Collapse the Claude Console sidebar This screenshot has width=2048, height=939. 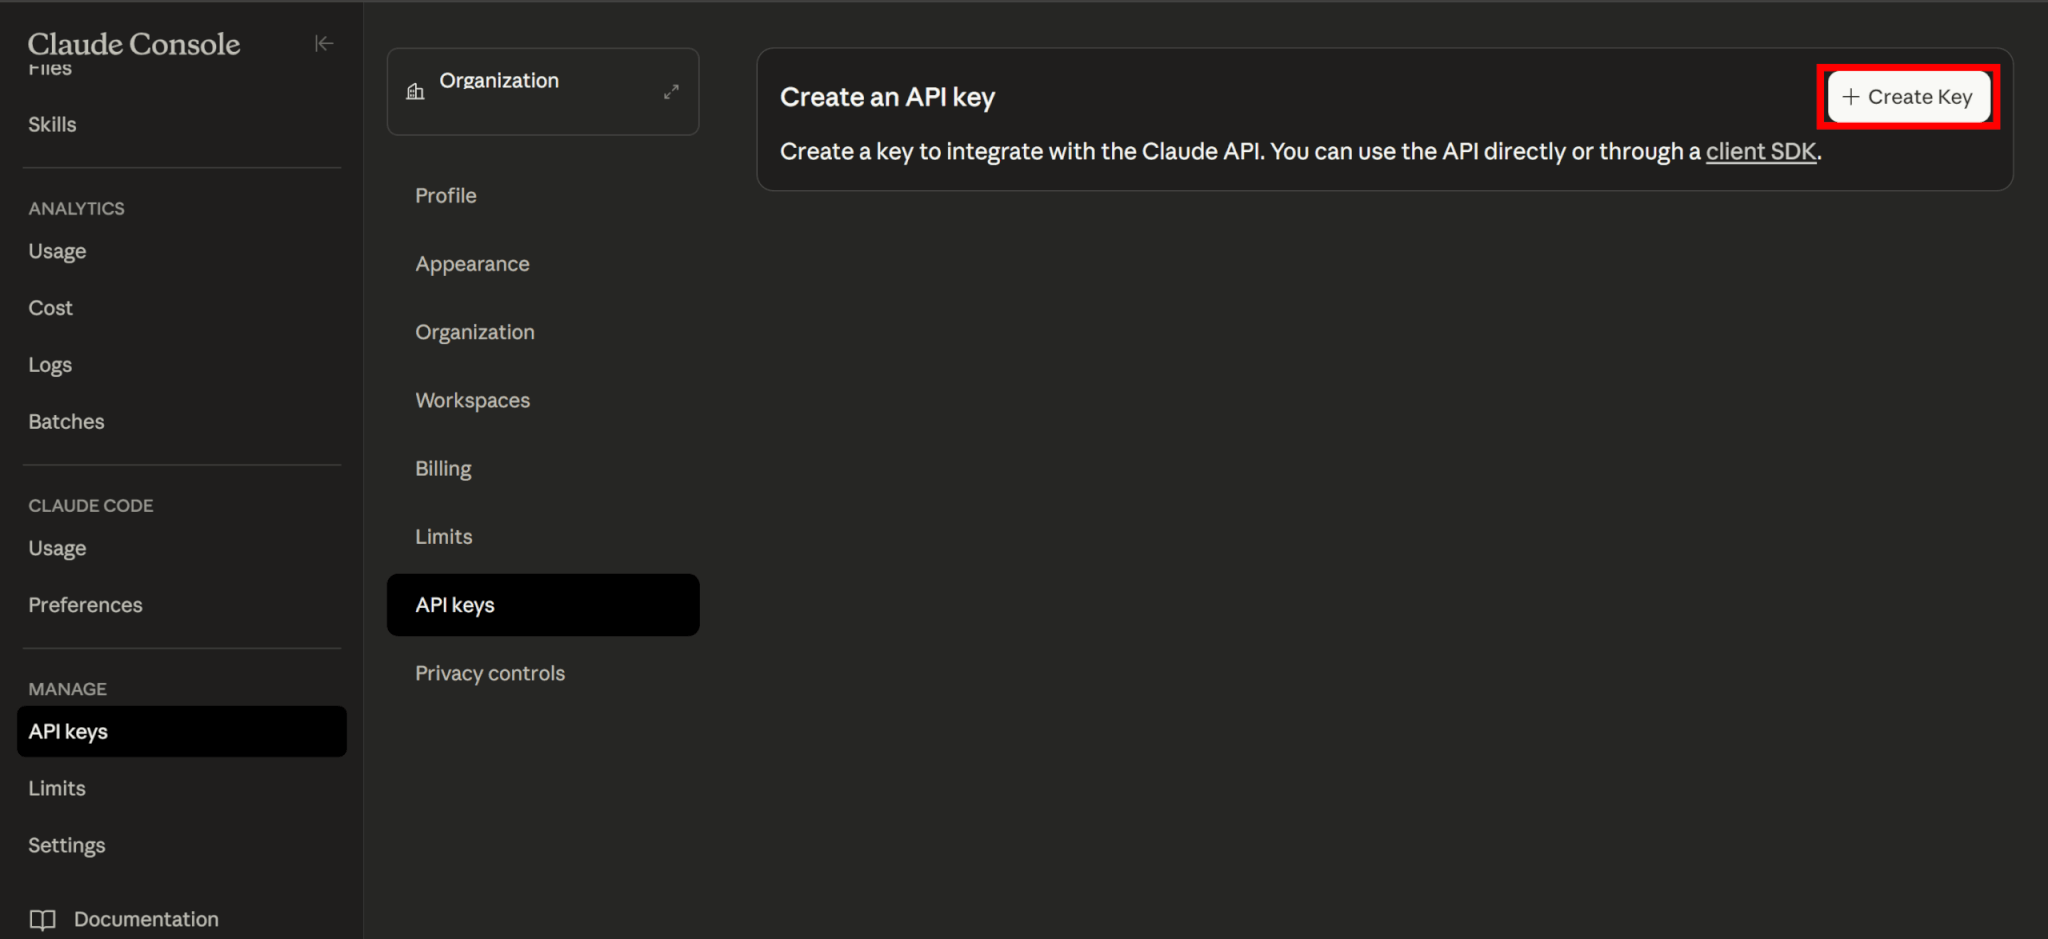(x=323, y=43)
